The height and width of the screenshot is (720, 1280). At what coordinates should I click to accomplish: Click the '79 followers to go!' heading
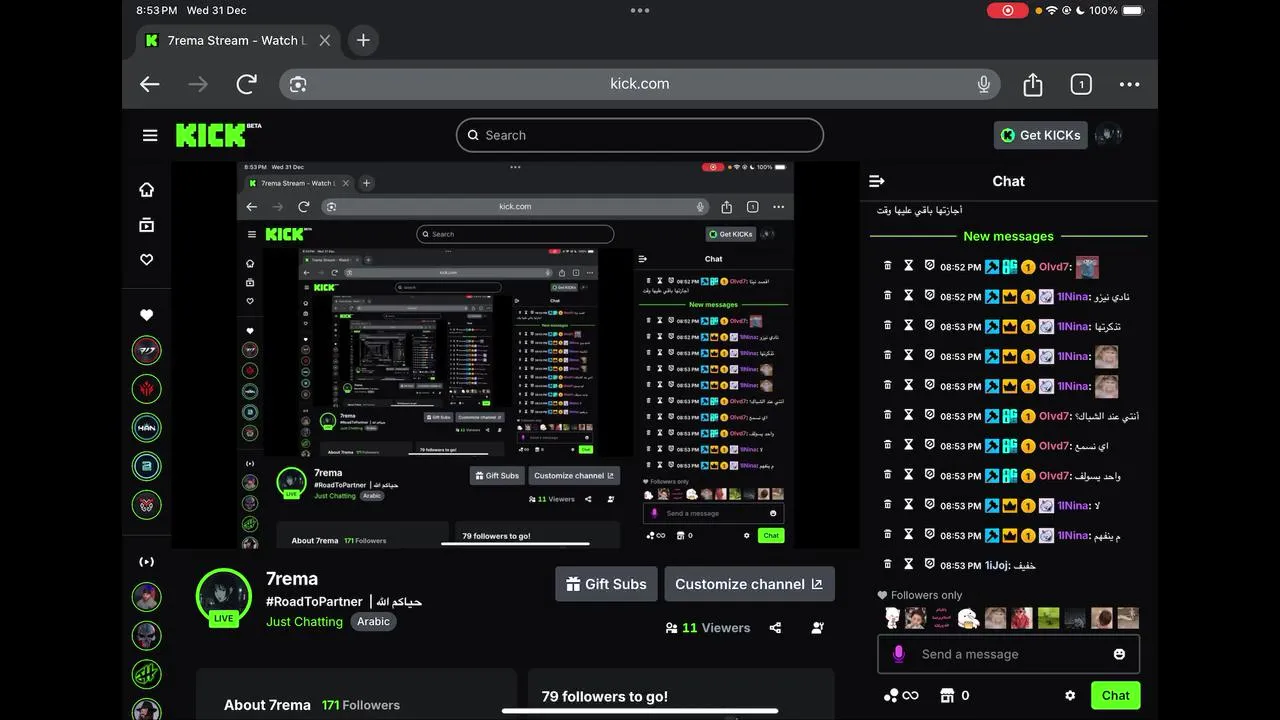pyautogui.click(x=605, y=696)
